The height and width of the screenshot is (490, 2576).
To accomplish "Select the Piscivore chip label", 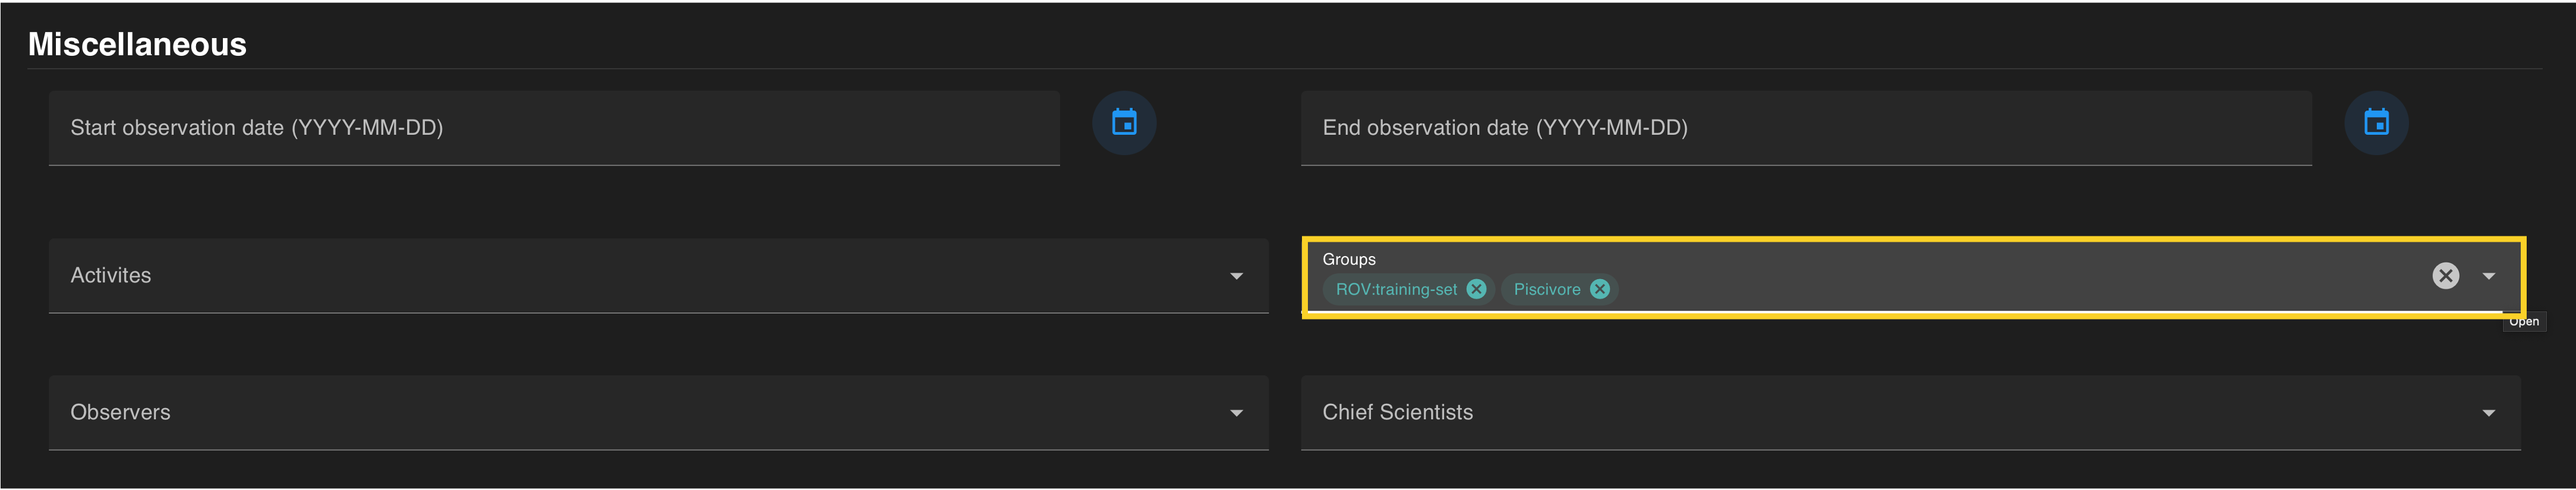I will (x=1546, y=289).
